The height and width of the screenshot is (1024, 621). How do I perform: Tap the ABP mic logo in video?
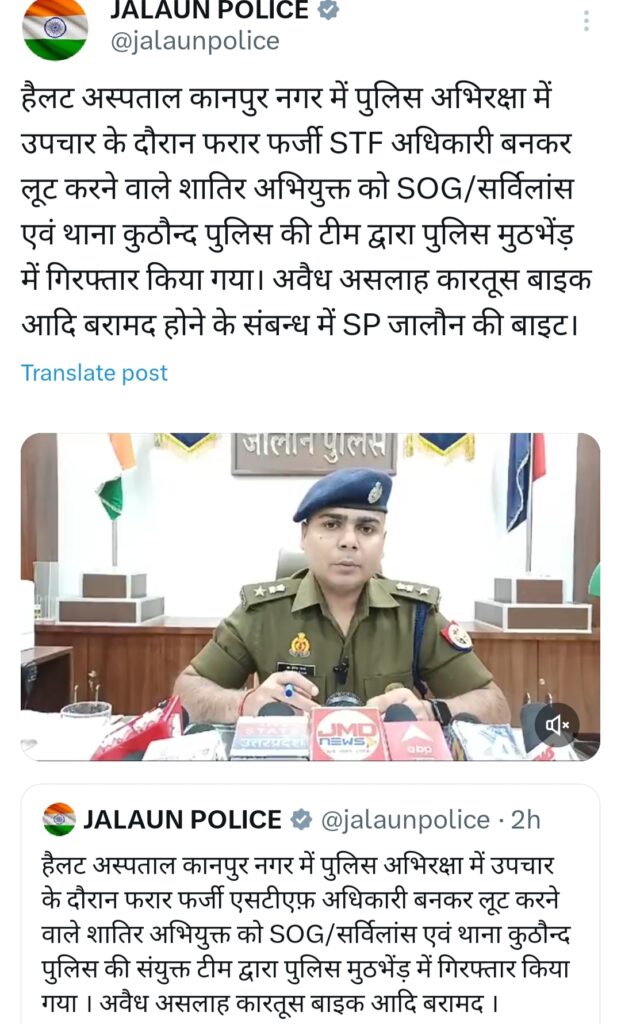(419, 741)
